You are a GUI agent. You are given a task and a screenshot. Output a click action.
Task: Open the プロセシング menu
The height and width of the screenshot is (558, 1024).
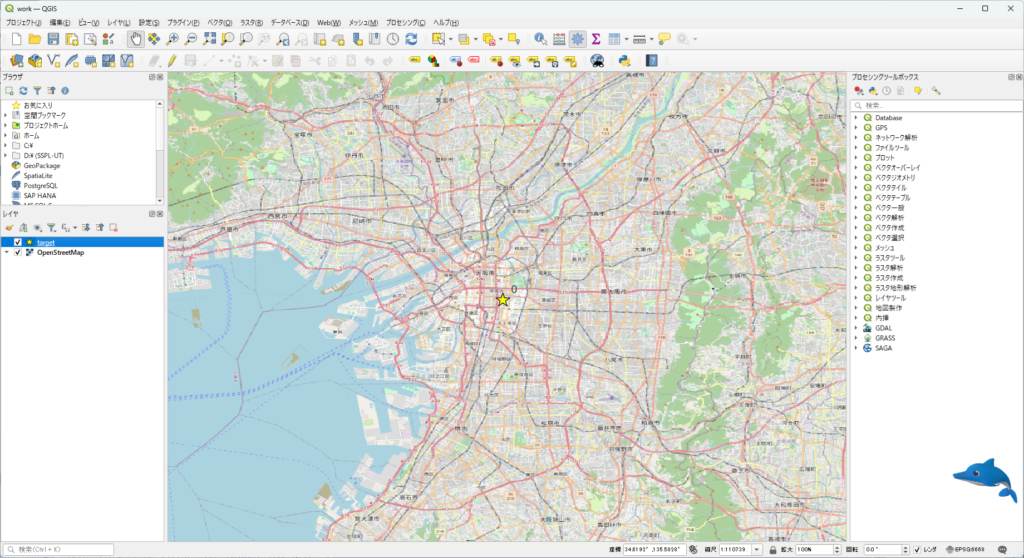pos(405,22)
